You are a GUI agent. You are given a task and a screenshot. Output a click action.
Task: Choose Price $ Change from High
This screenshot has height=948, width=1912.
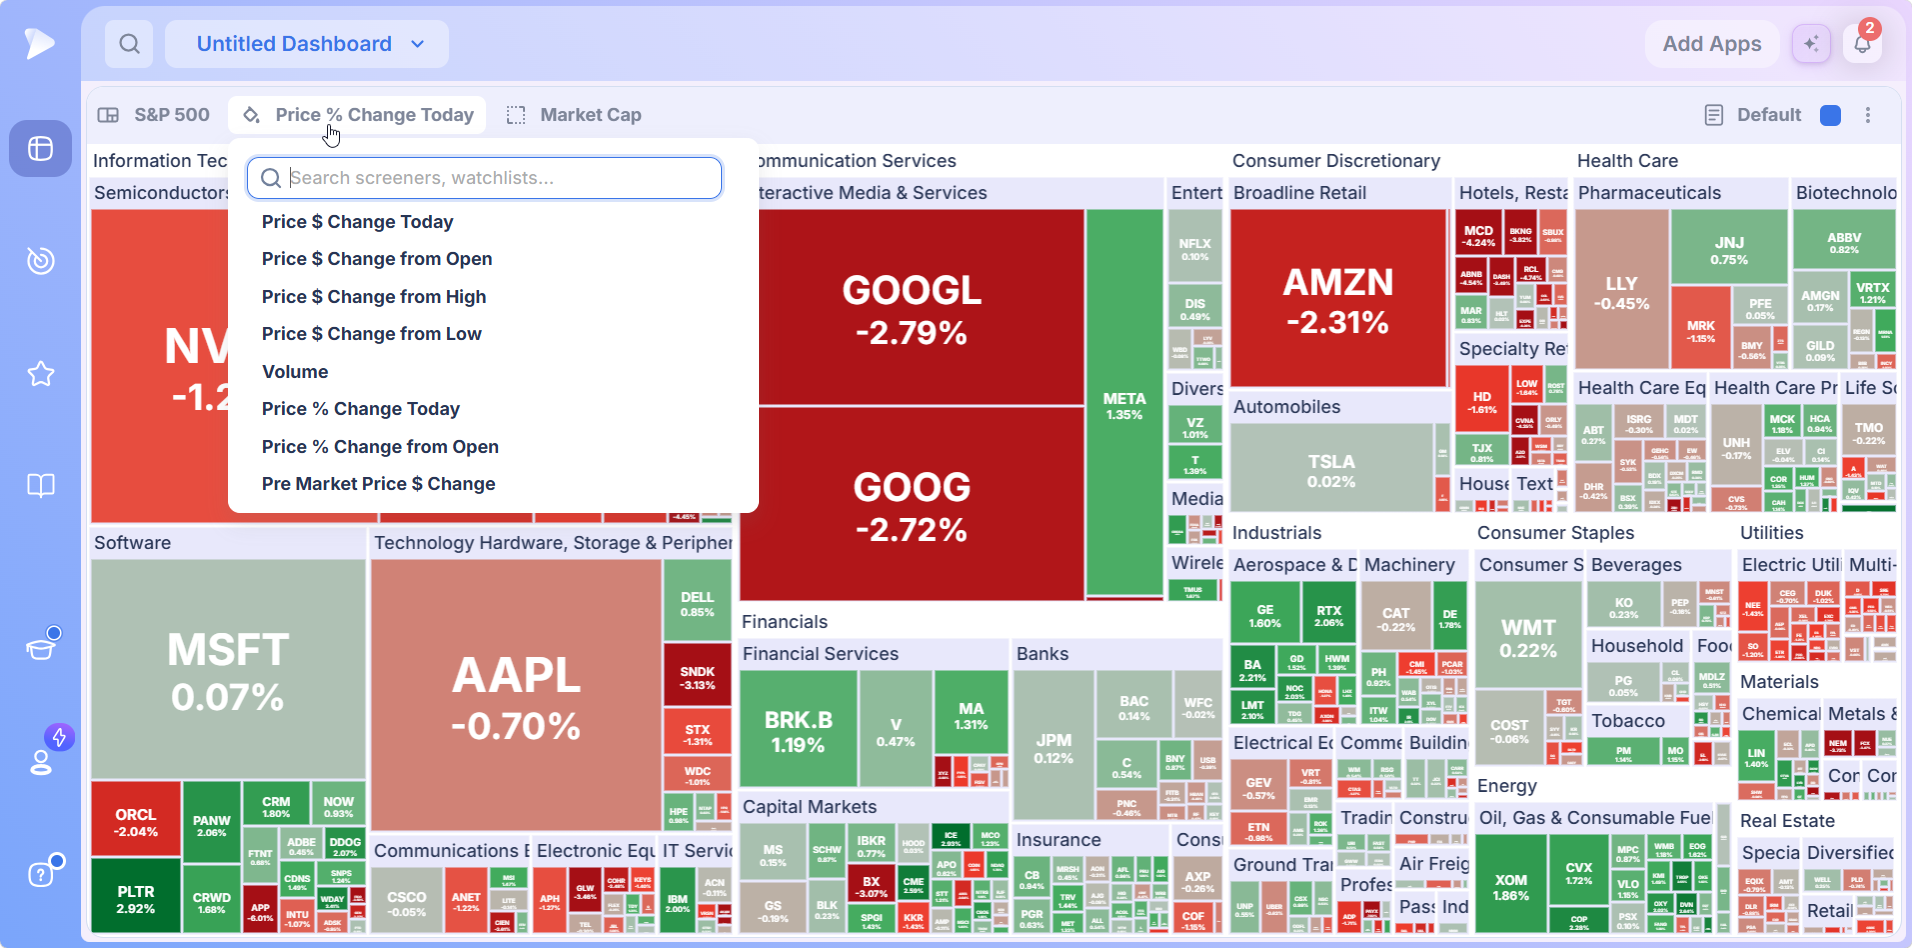(374, 297)
